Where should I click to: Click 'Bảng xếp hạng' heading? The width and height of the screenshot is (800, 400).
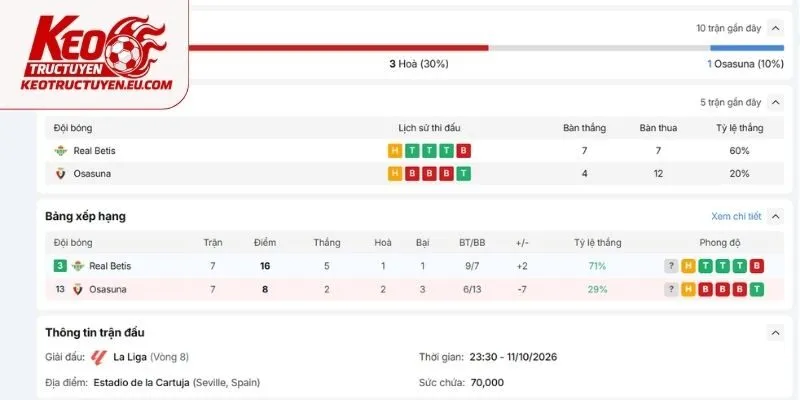pos(85,216)
